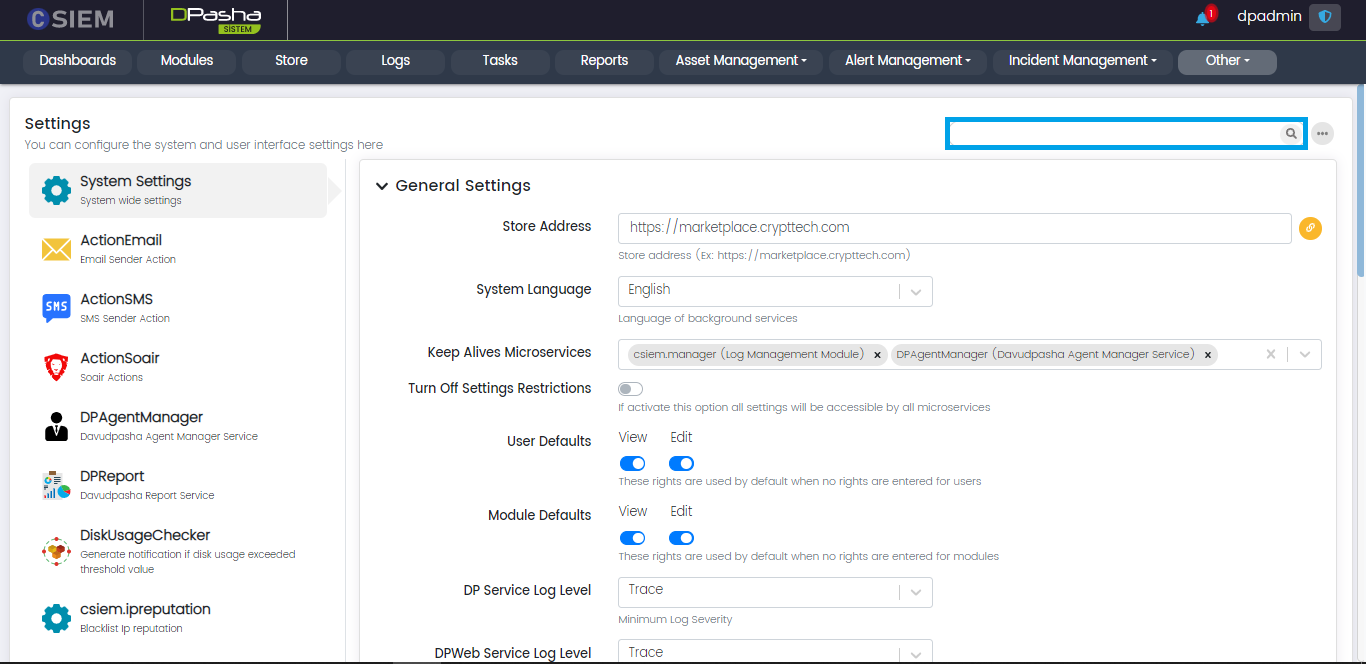Go to the Dashboards page
The width and height of the screenshot is (1366, 664).
[x=78, y=61]
